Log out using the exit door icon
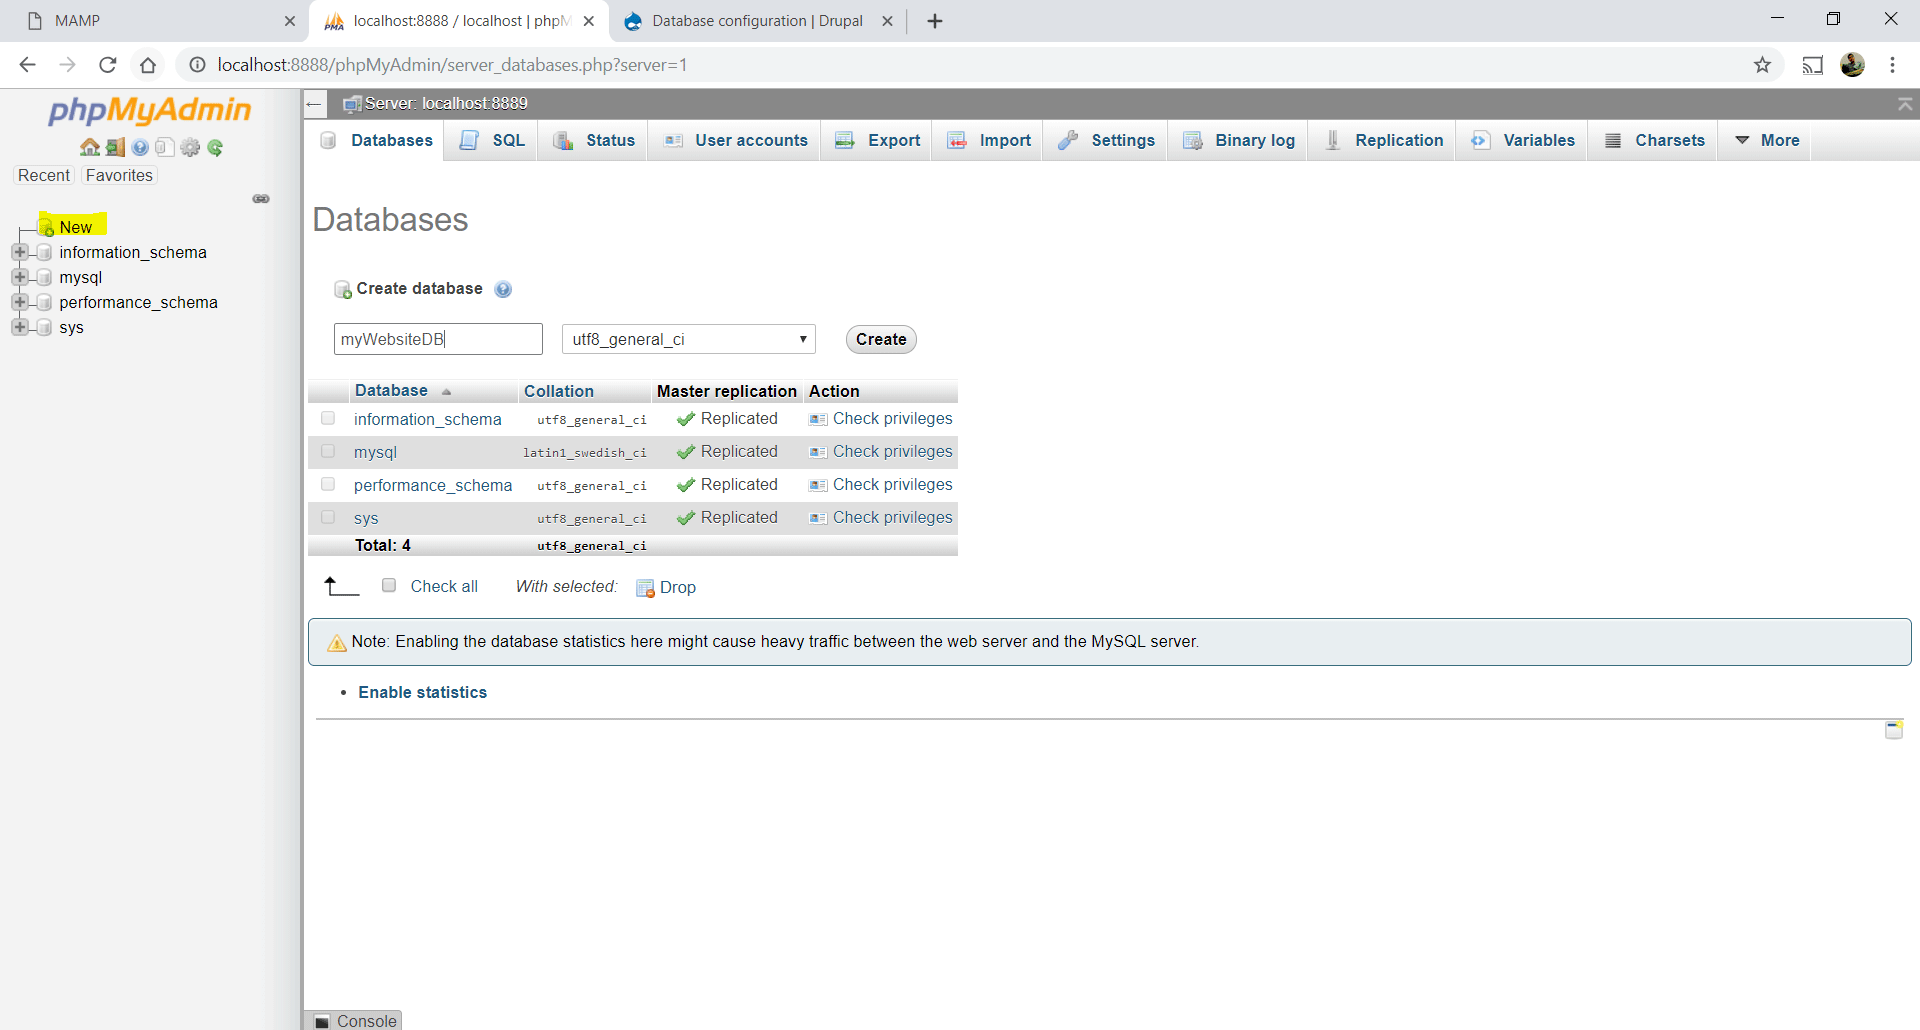 point(114,147)
